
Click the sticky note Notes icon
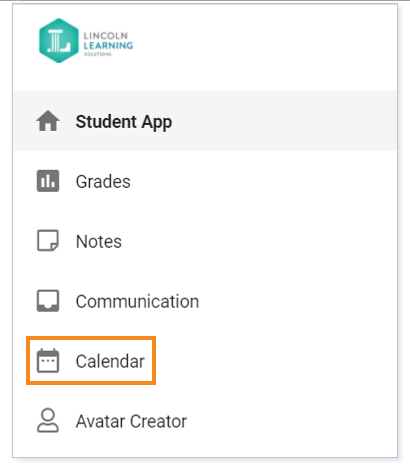point(48,240)
